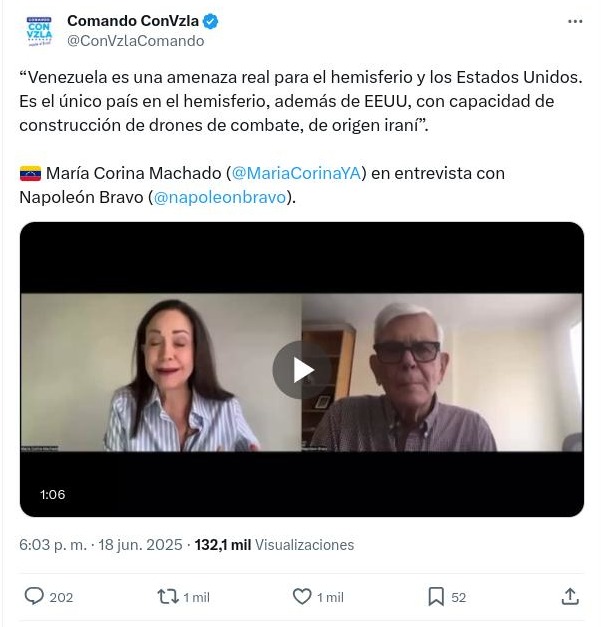Open the @napoleonbravo mention
Screen dimensions: 601x627
(220, 197)
